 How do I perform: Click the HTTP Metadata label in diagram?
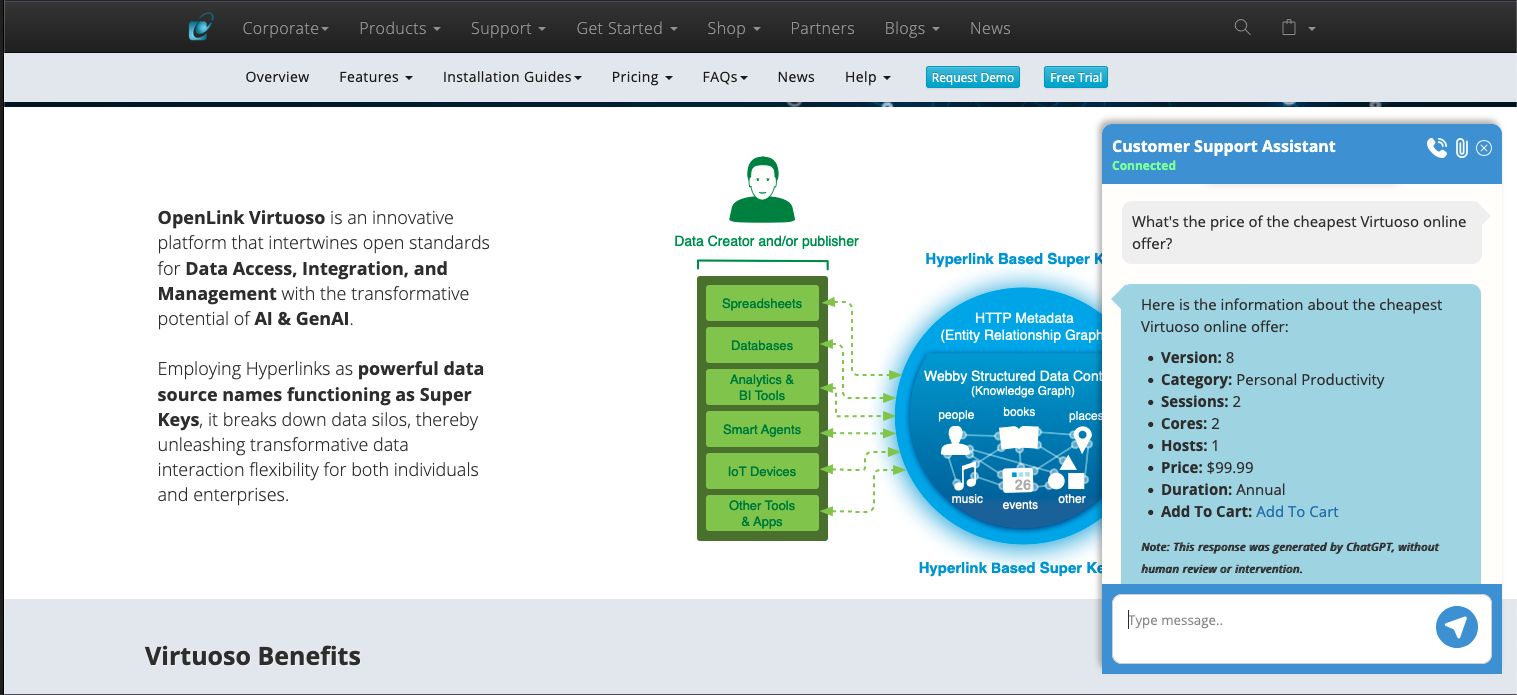point(1024,318)
